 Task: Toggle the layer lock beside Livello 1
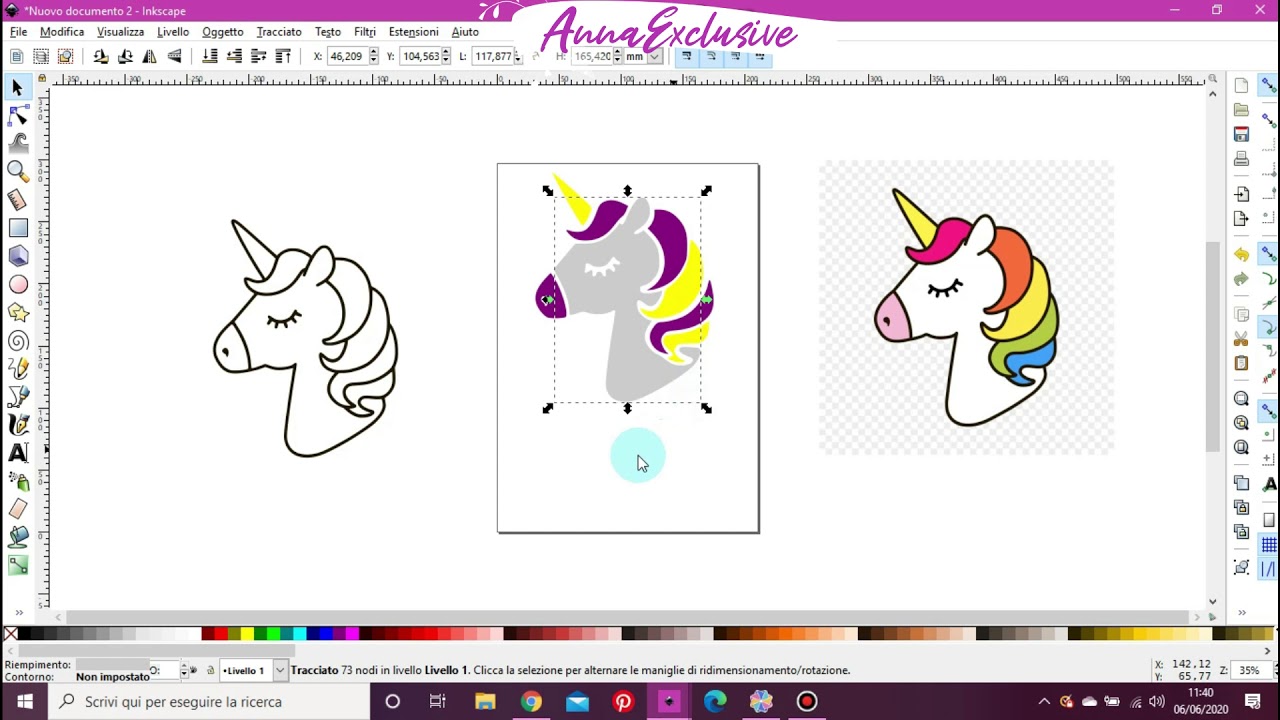[210, 670]
